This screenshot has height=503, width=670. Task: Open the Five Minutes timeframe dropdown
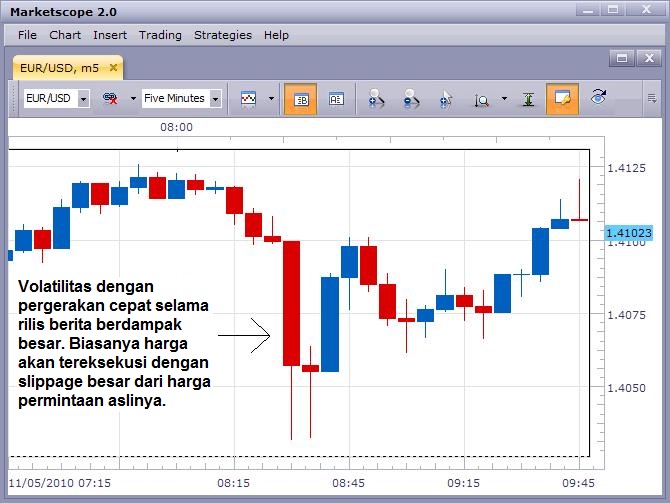[215, 99]
